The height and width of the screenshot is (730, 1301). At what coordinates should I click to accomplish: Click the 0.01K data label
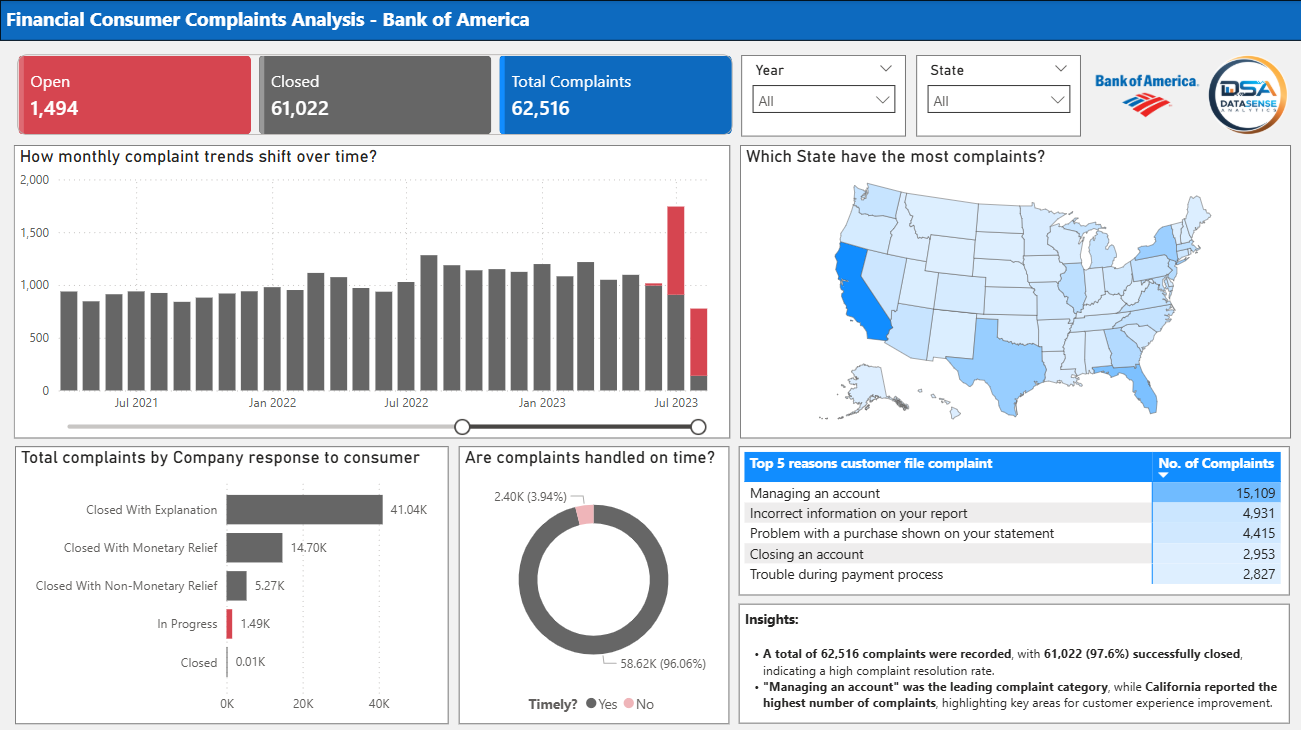point(251,662)
